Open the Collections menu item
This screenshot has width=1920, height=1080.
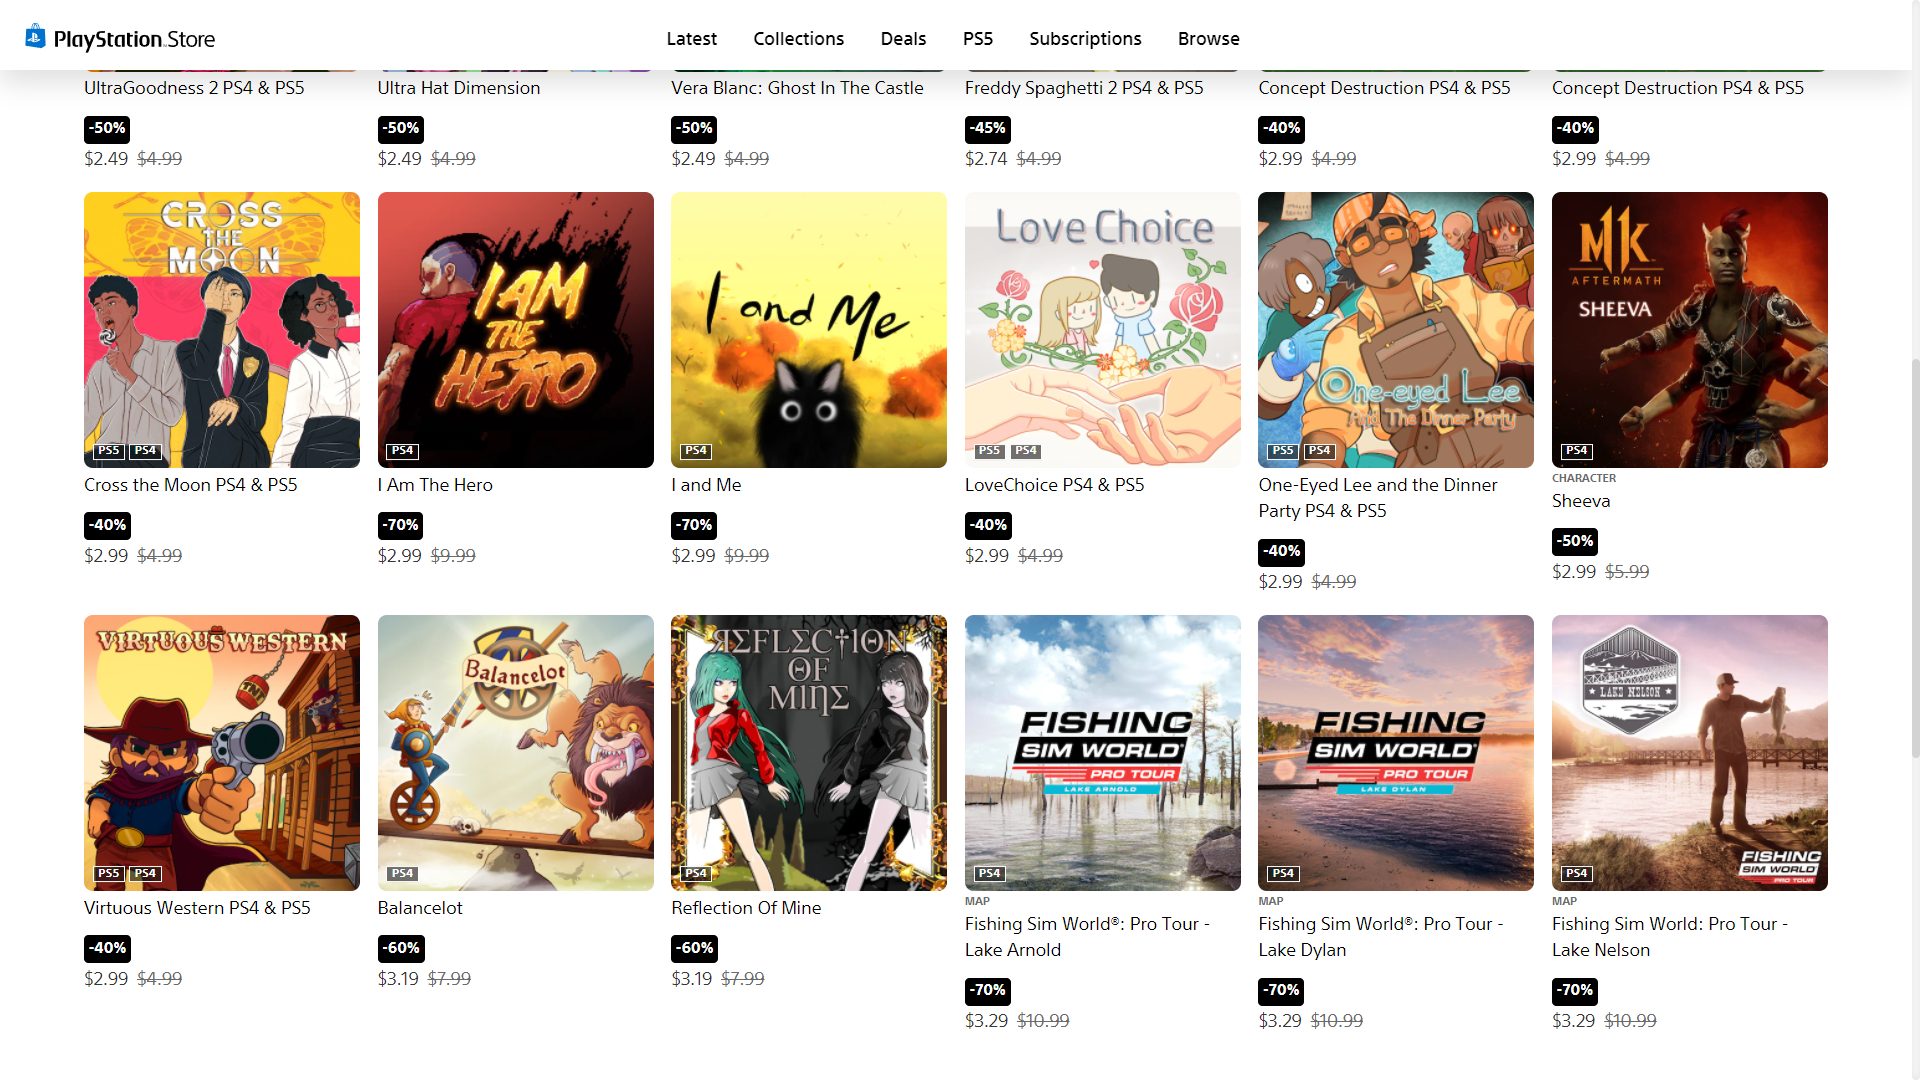(x=798, y=38)
